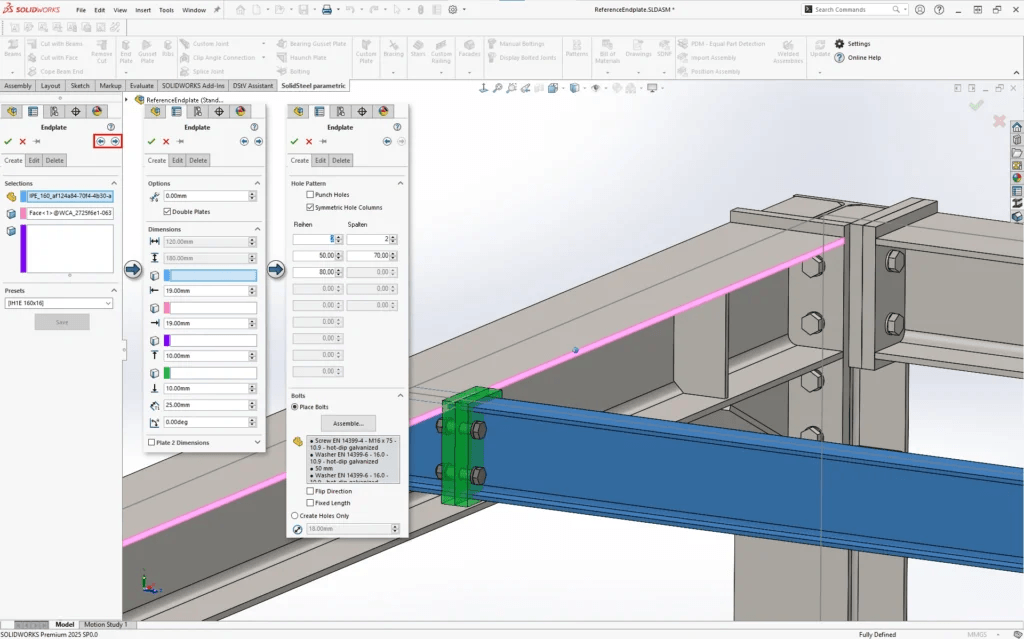Open help icon in the Hole Pattern Endplate panel
Viewport: 1024px width, 639px height.
click(x=397, y=127)
